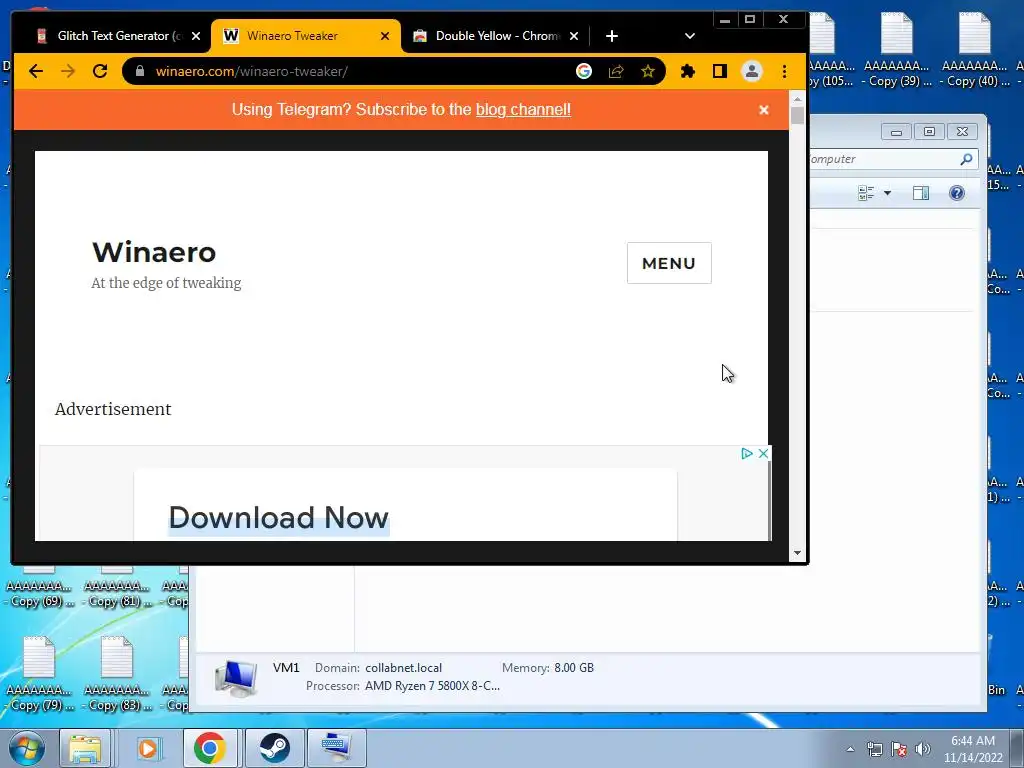The width and height of the screenshot is (1024, 768).
Task: Click the share page icon
Action: (616, 71)
